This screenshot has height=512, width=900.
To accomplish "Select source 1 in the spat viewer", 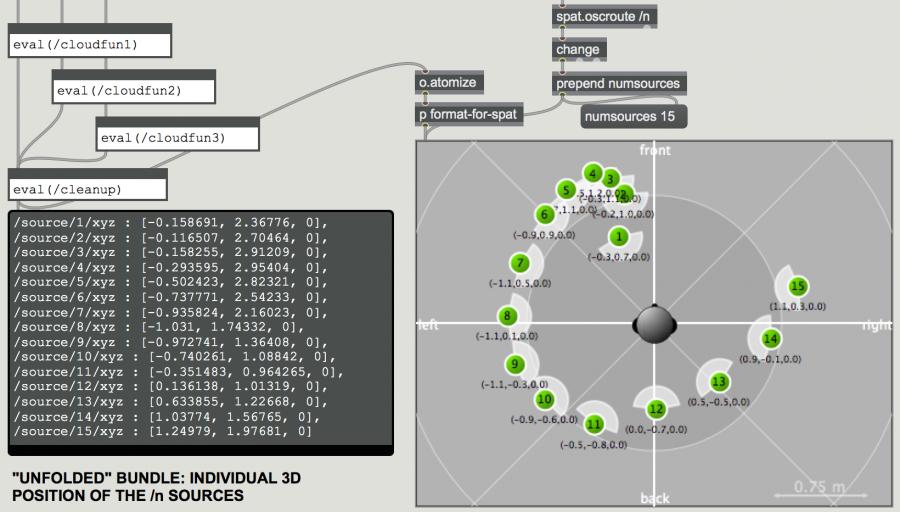I will coord(619,237).
